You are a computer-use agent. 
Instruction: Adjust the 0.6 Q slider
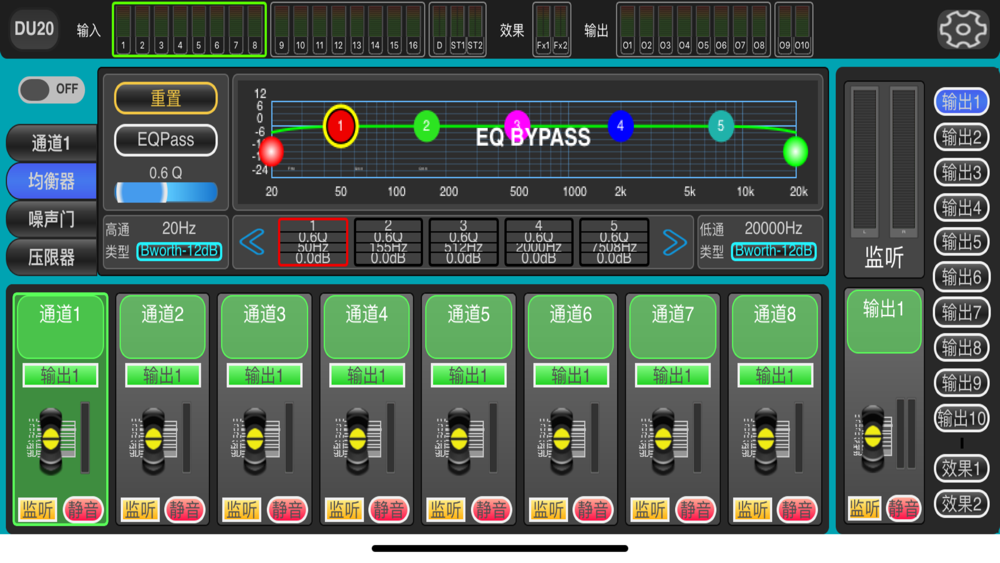pyautogui.click(x=166, y=192)
